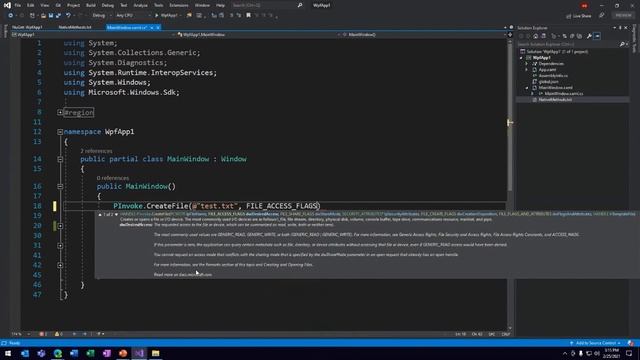This screenshot has width=640, height=360.
Task: Switch to the NativeMethods.txt tab
Action: pos(75,27)
